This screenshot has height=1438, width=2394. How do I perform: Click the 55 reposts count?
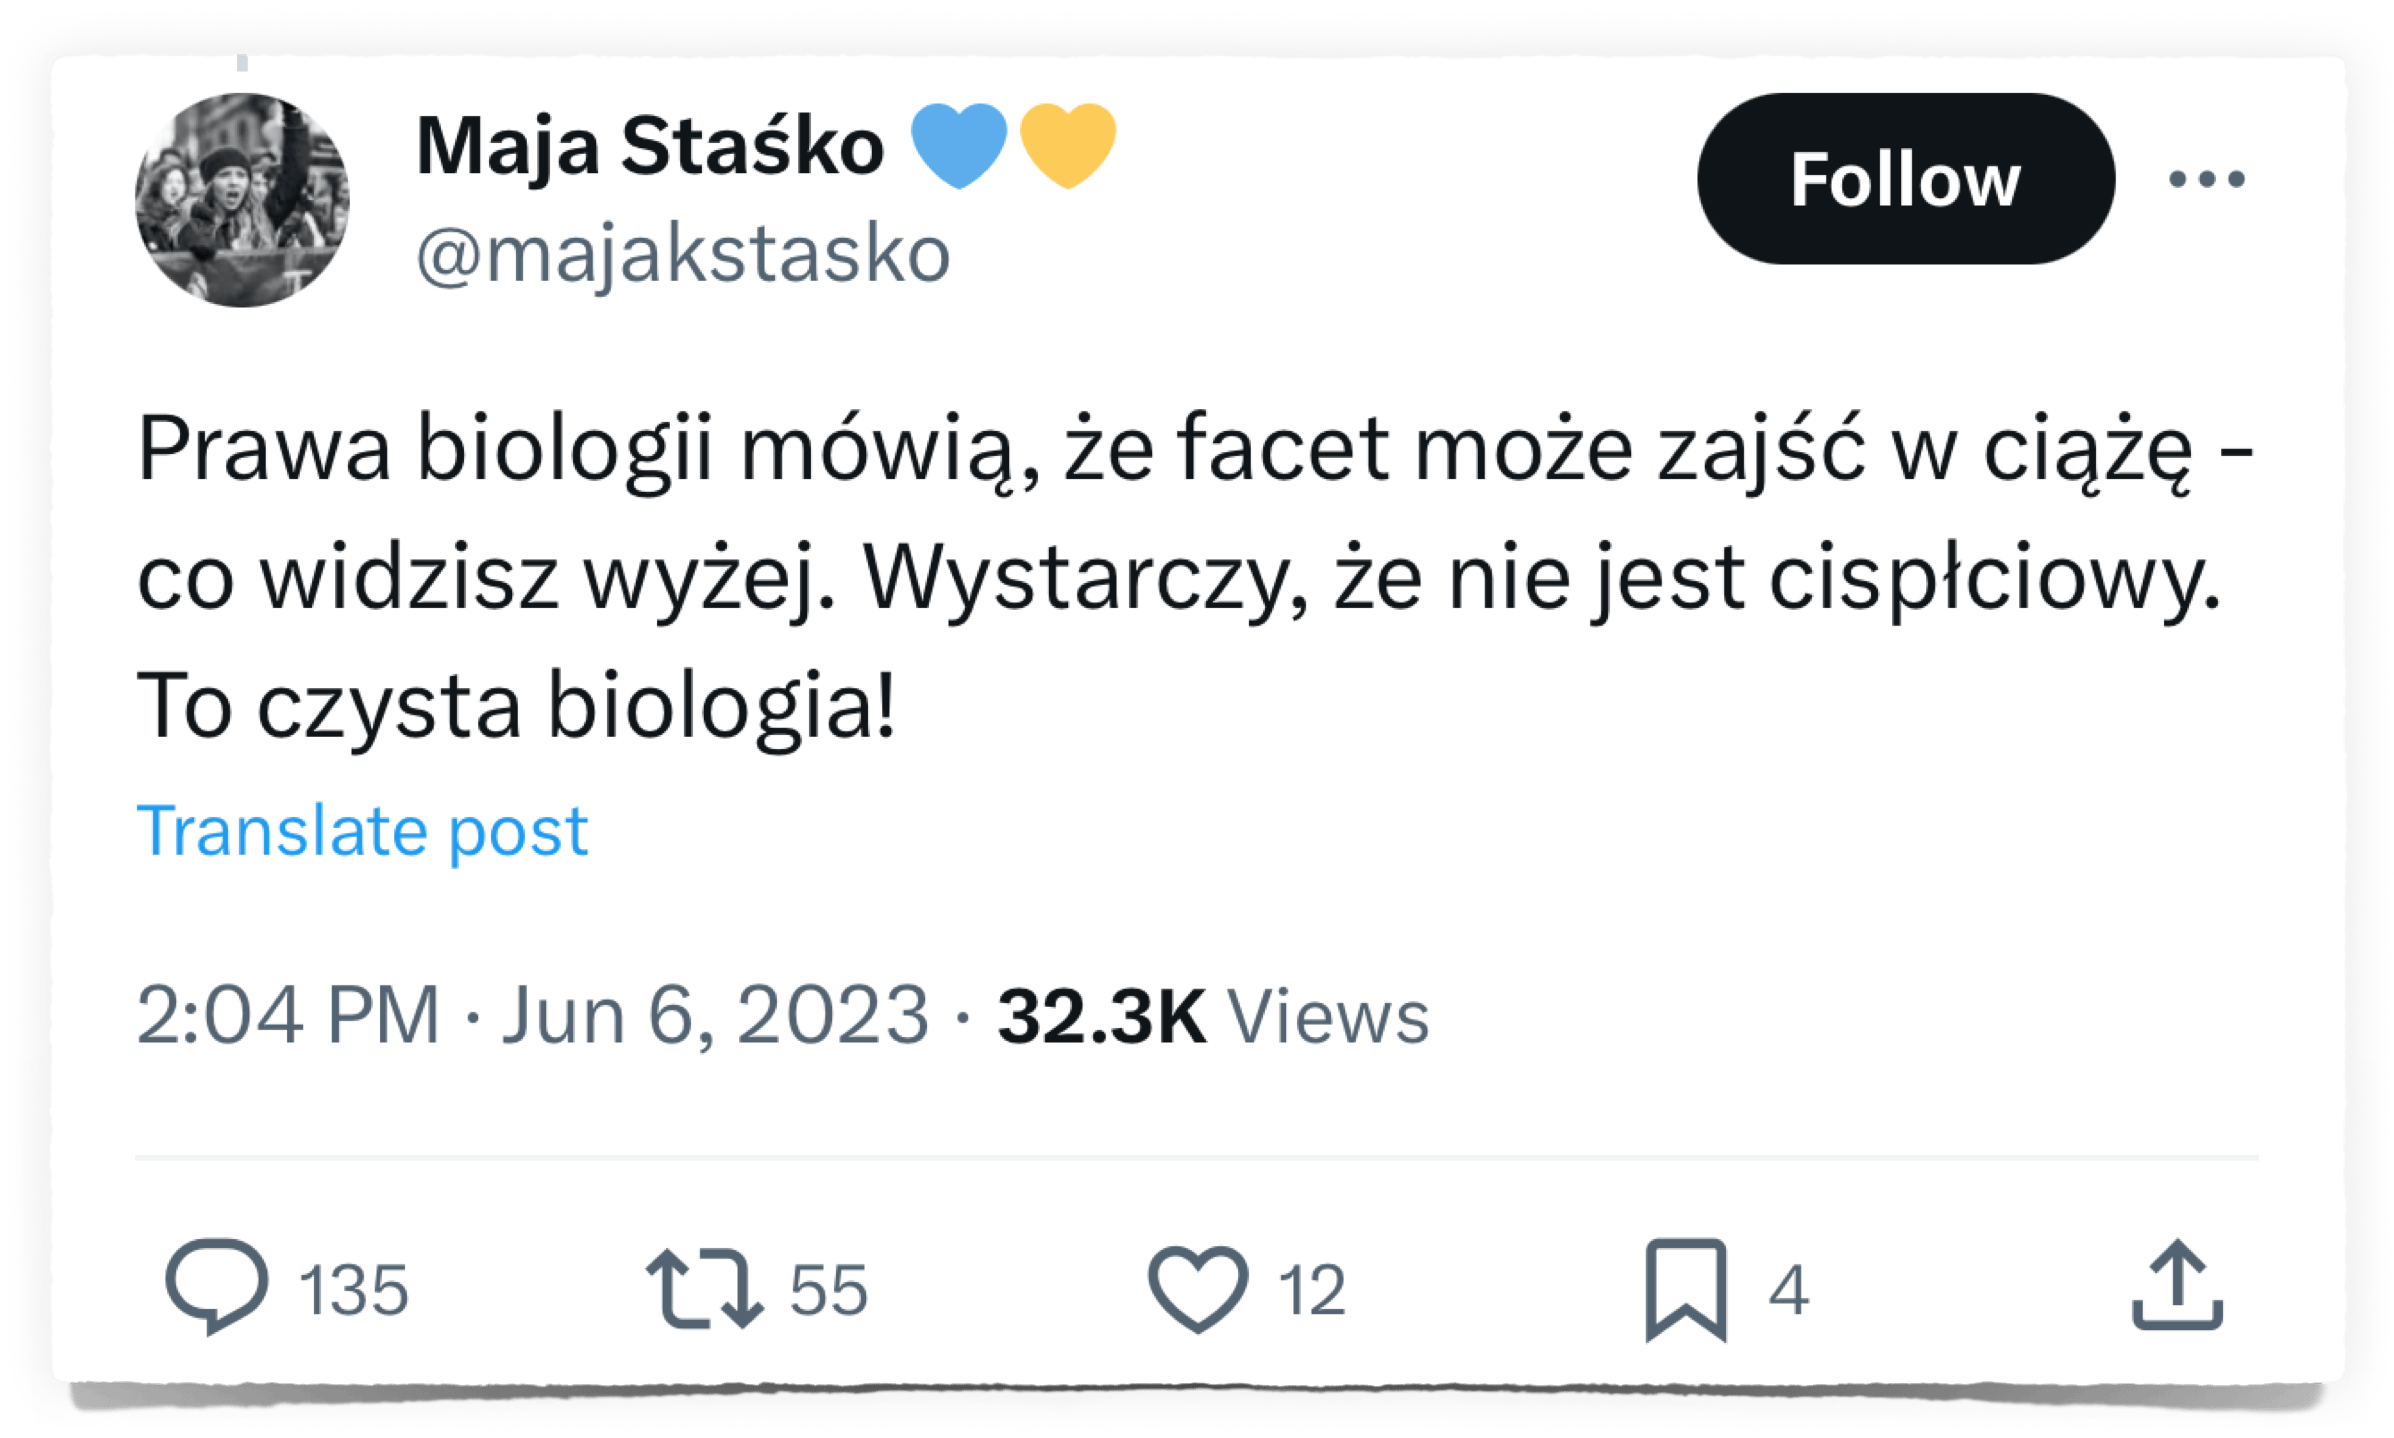[x=829, y=1290]
